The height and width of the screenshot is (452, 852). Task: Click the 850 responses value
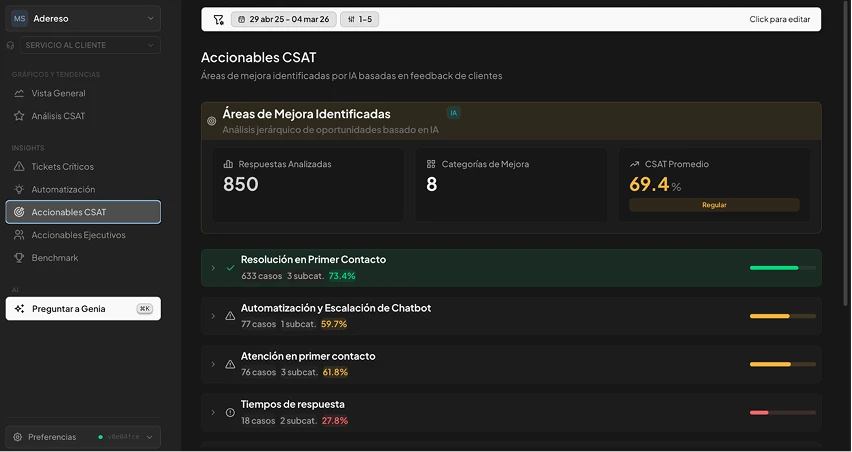click(x=241, y=184)
